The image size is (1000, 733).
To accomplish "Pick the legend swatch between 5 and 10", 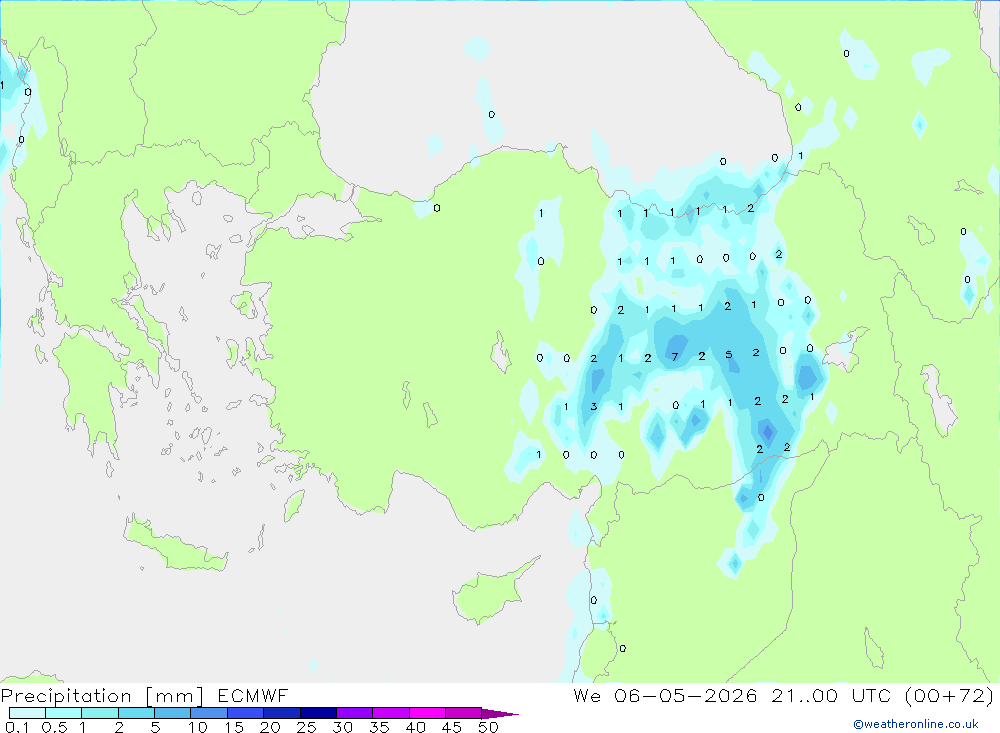I will pyautogui.click(x=173, y=713).
